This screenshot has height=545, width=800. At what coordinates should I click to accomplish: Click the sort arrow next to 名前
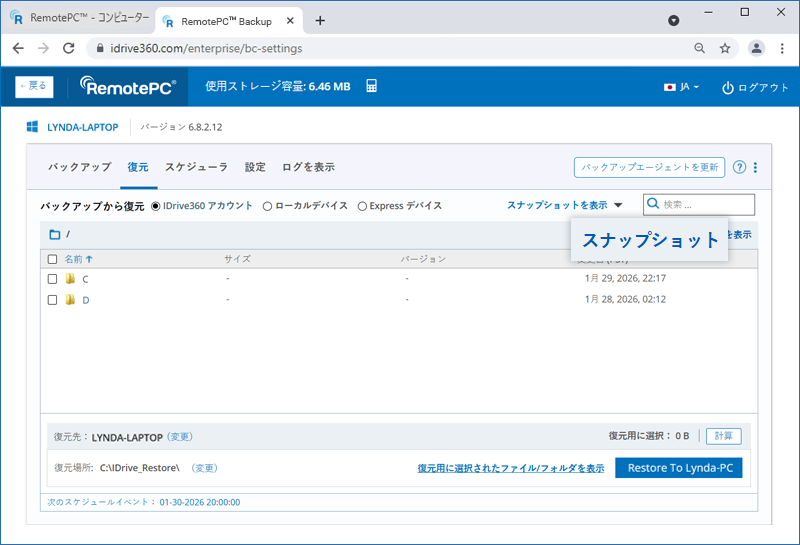click(89, 259)
